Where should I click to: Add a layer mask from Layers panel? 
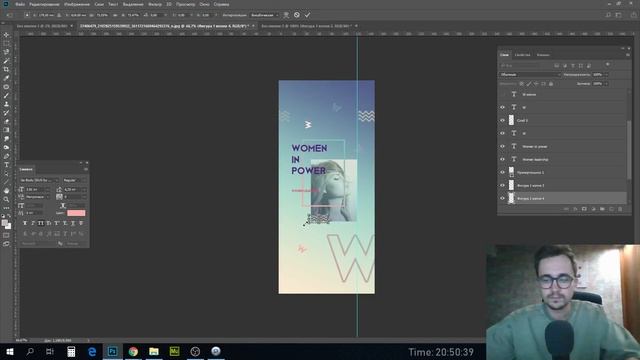click(584, 209)
